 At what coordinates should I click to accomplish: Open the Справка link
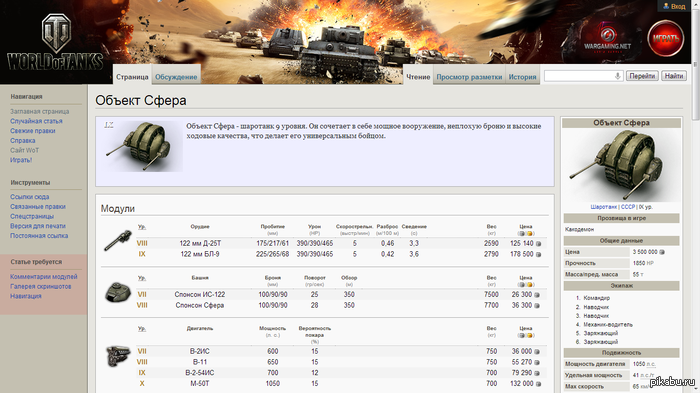tap(23, 141)
